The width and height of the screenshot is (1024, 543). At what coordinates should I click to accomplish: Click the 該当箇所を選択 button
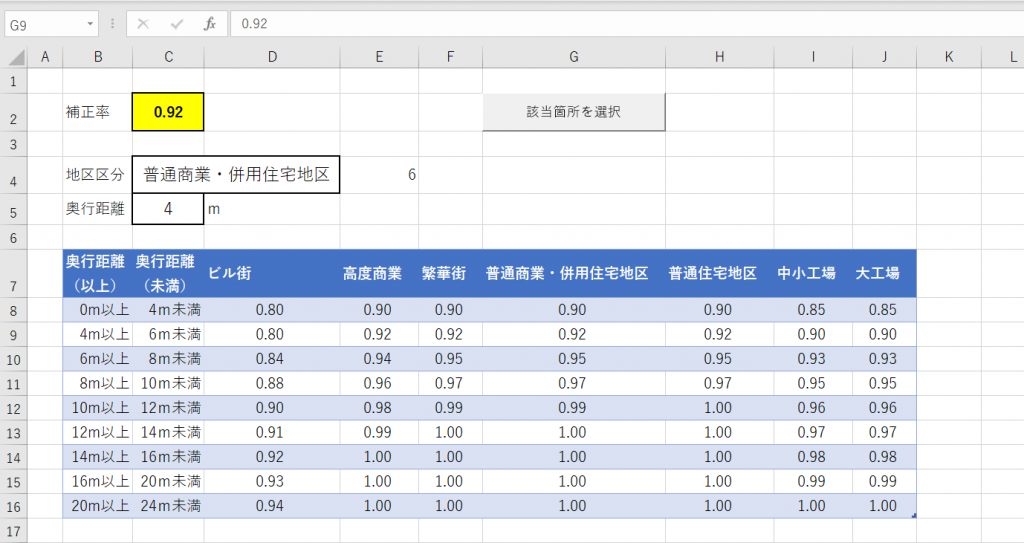click(574, 112)
